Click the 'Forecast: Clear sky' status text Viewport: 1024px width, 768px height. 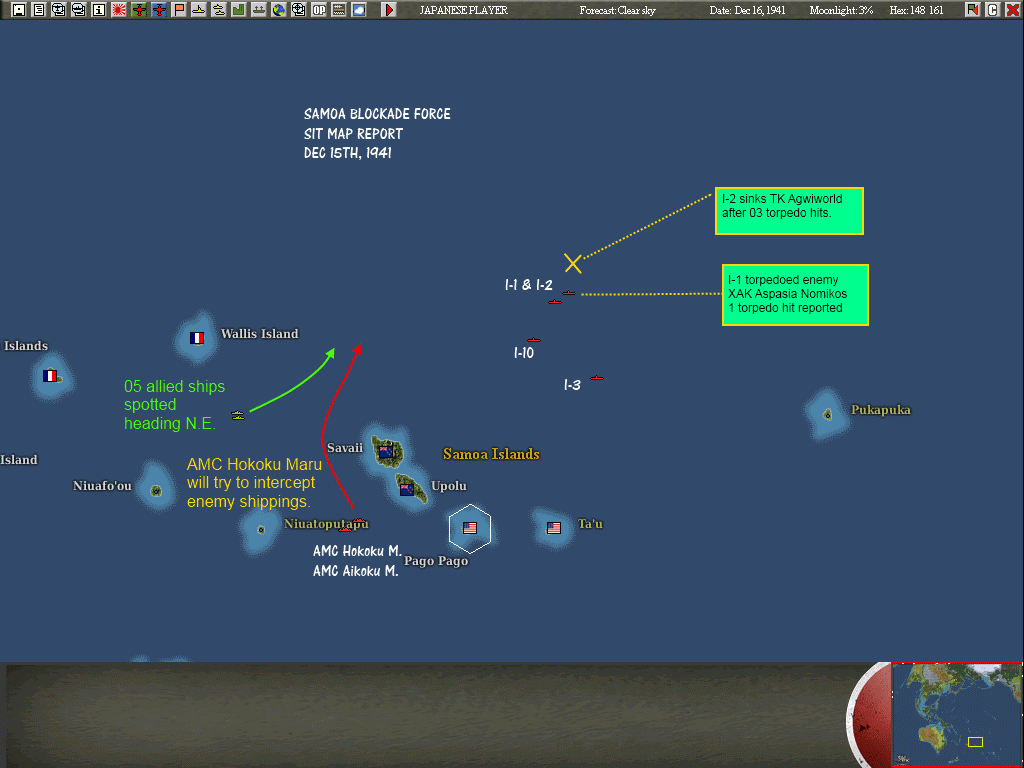pyautogui.click(x=617, y=10)
